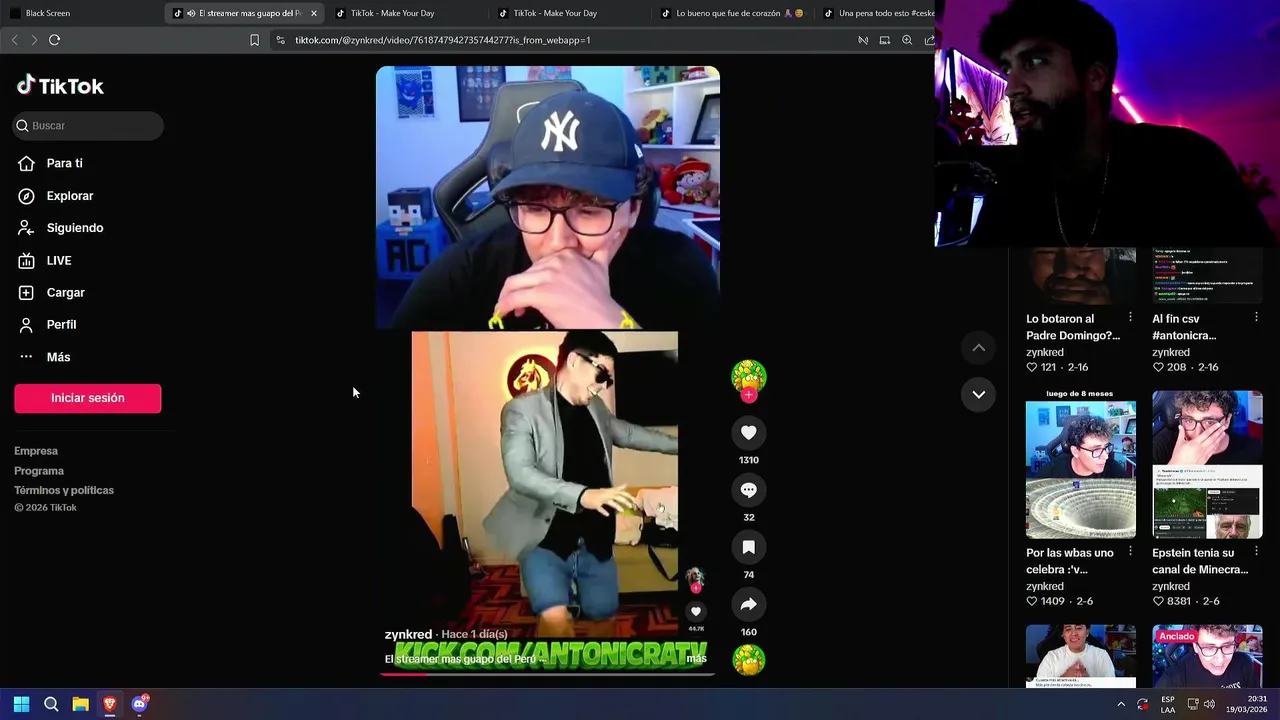Open comments showing 32
1280x720 pixels.
[748, 490]
